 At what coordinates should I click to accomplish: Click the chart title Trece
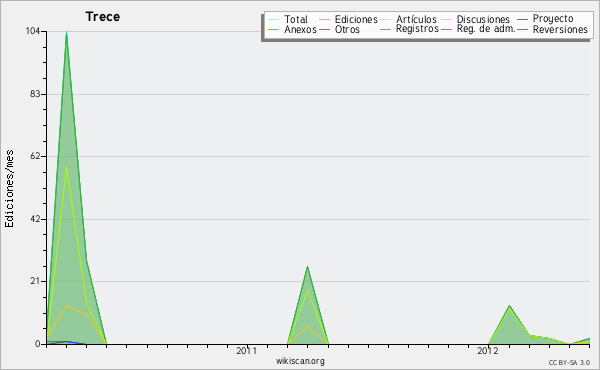103,17
